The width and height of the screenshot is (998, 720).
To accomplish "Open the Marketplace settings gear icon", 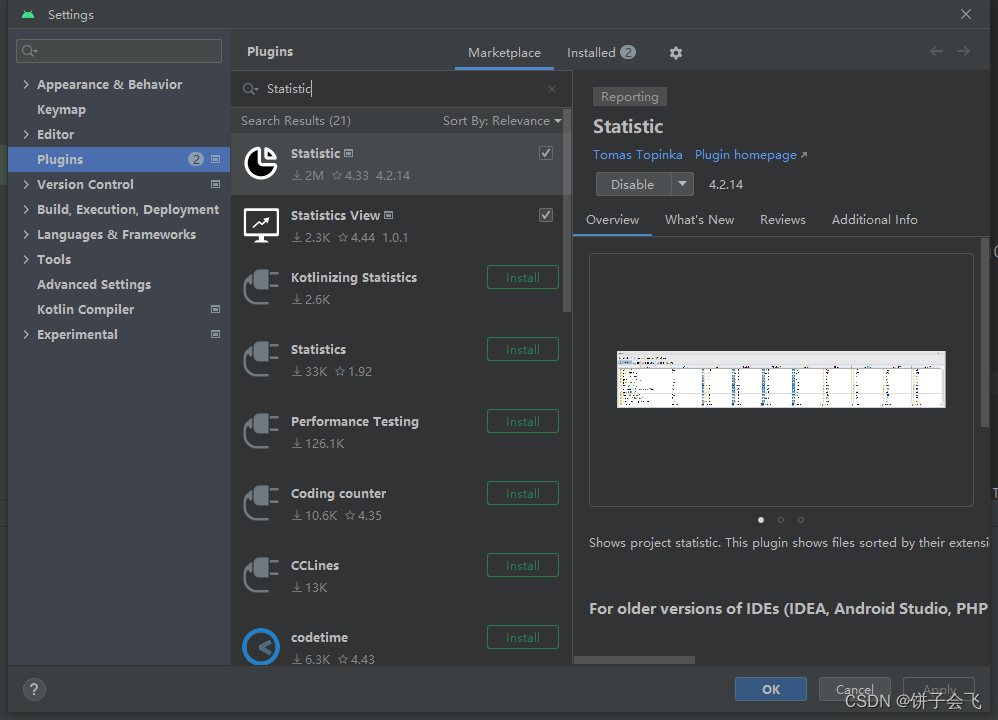I will click(675, 52).
